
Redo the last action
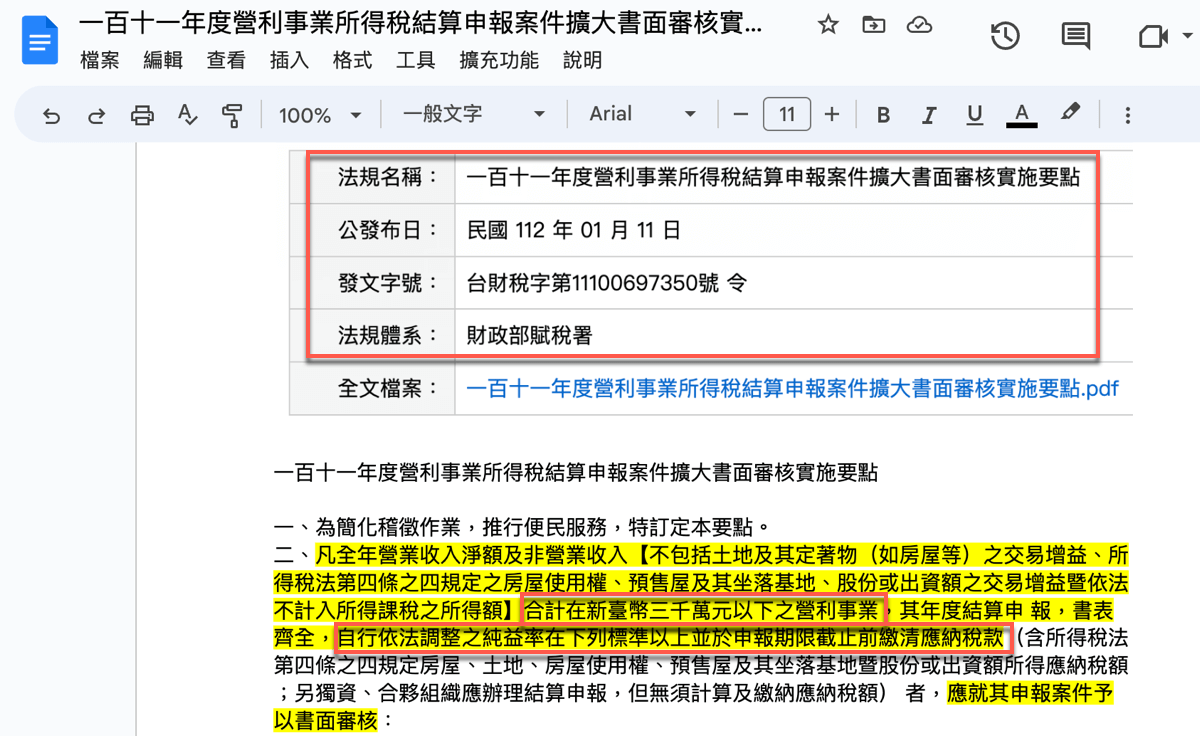pyautogui.click(x=97, y=115)
